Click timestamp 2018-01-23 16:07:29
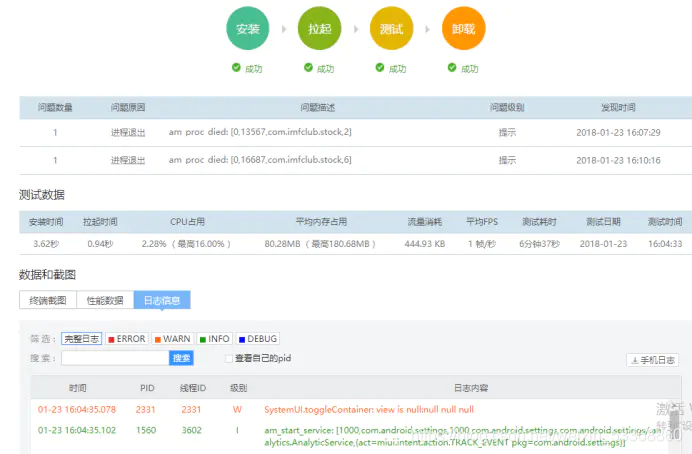This screenshot has width=692, height=454. (618, 132)
